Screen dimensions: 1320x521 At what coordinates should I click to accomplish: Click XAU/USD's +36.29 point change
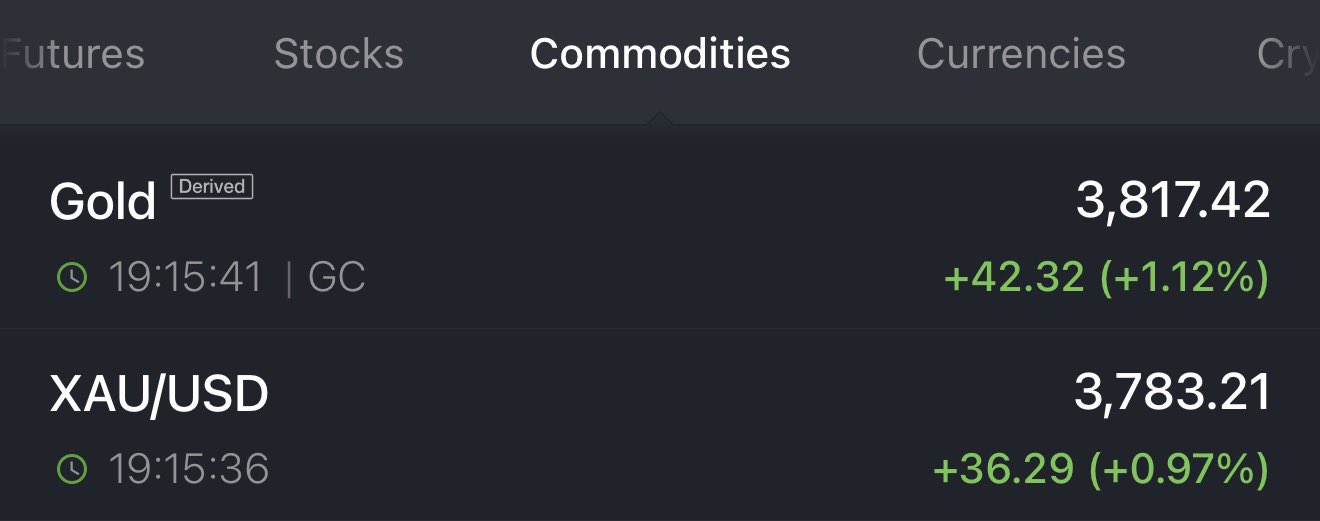click(x=1003, y=468)
